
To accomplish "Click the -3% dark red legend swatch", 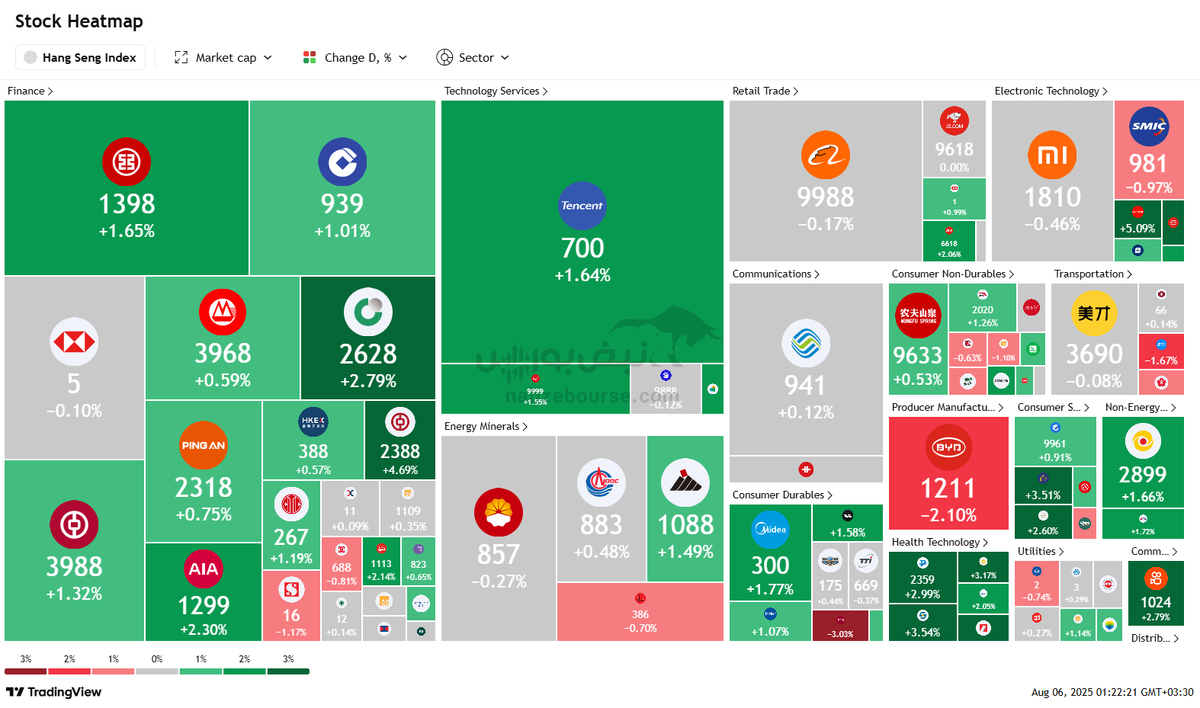I will [x=26, y=671].
